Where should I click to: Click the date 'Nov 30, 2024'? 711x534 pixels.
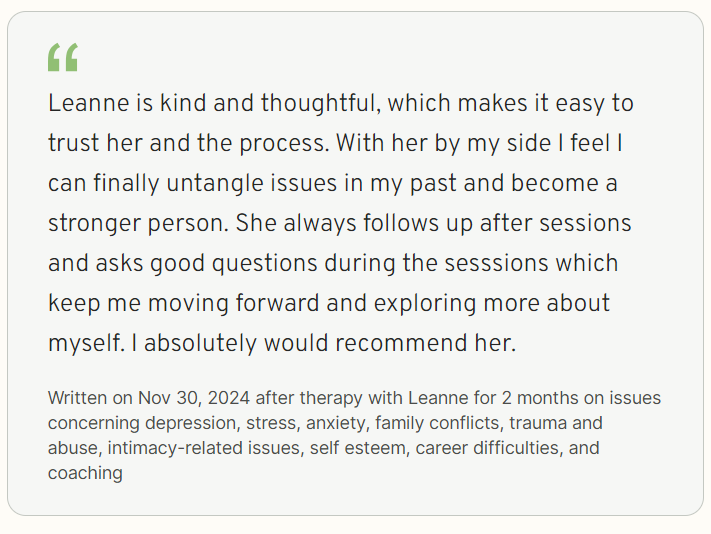[194, 398]
